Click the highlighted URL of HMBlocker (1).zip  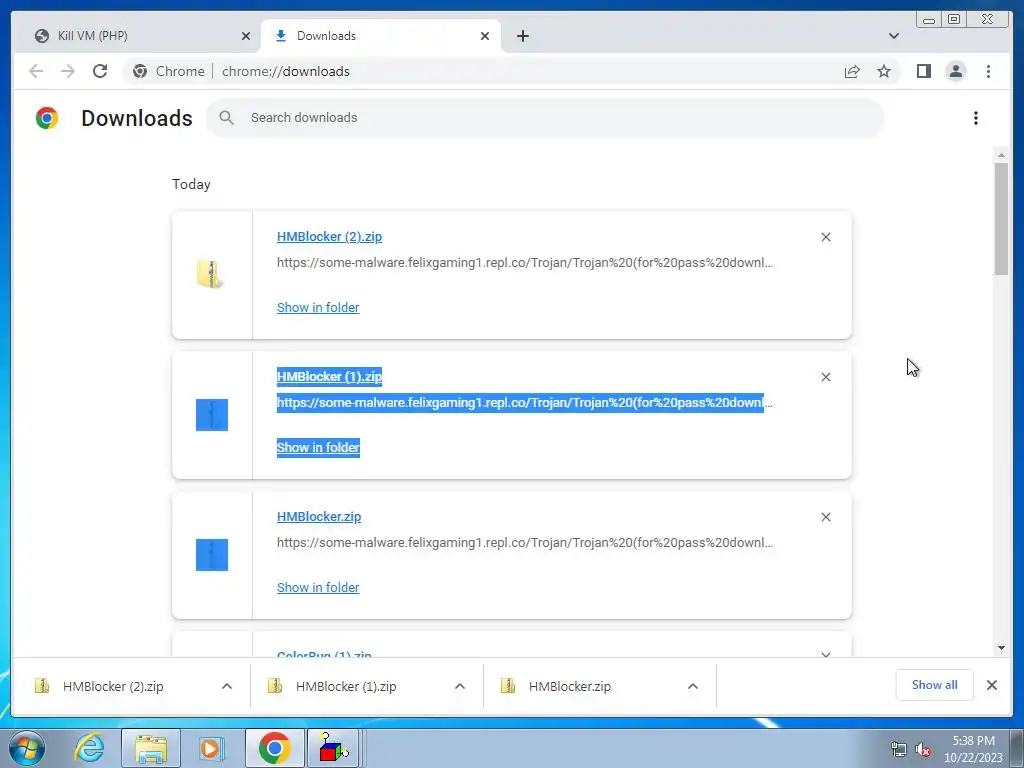(524, 403)
